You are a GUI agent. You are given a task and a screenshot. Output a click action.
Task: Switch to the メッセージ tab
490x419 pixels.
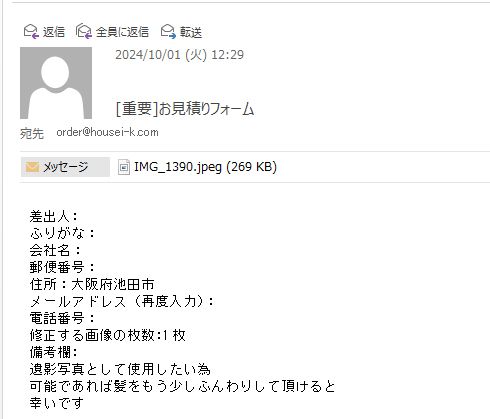click(65, 167)
